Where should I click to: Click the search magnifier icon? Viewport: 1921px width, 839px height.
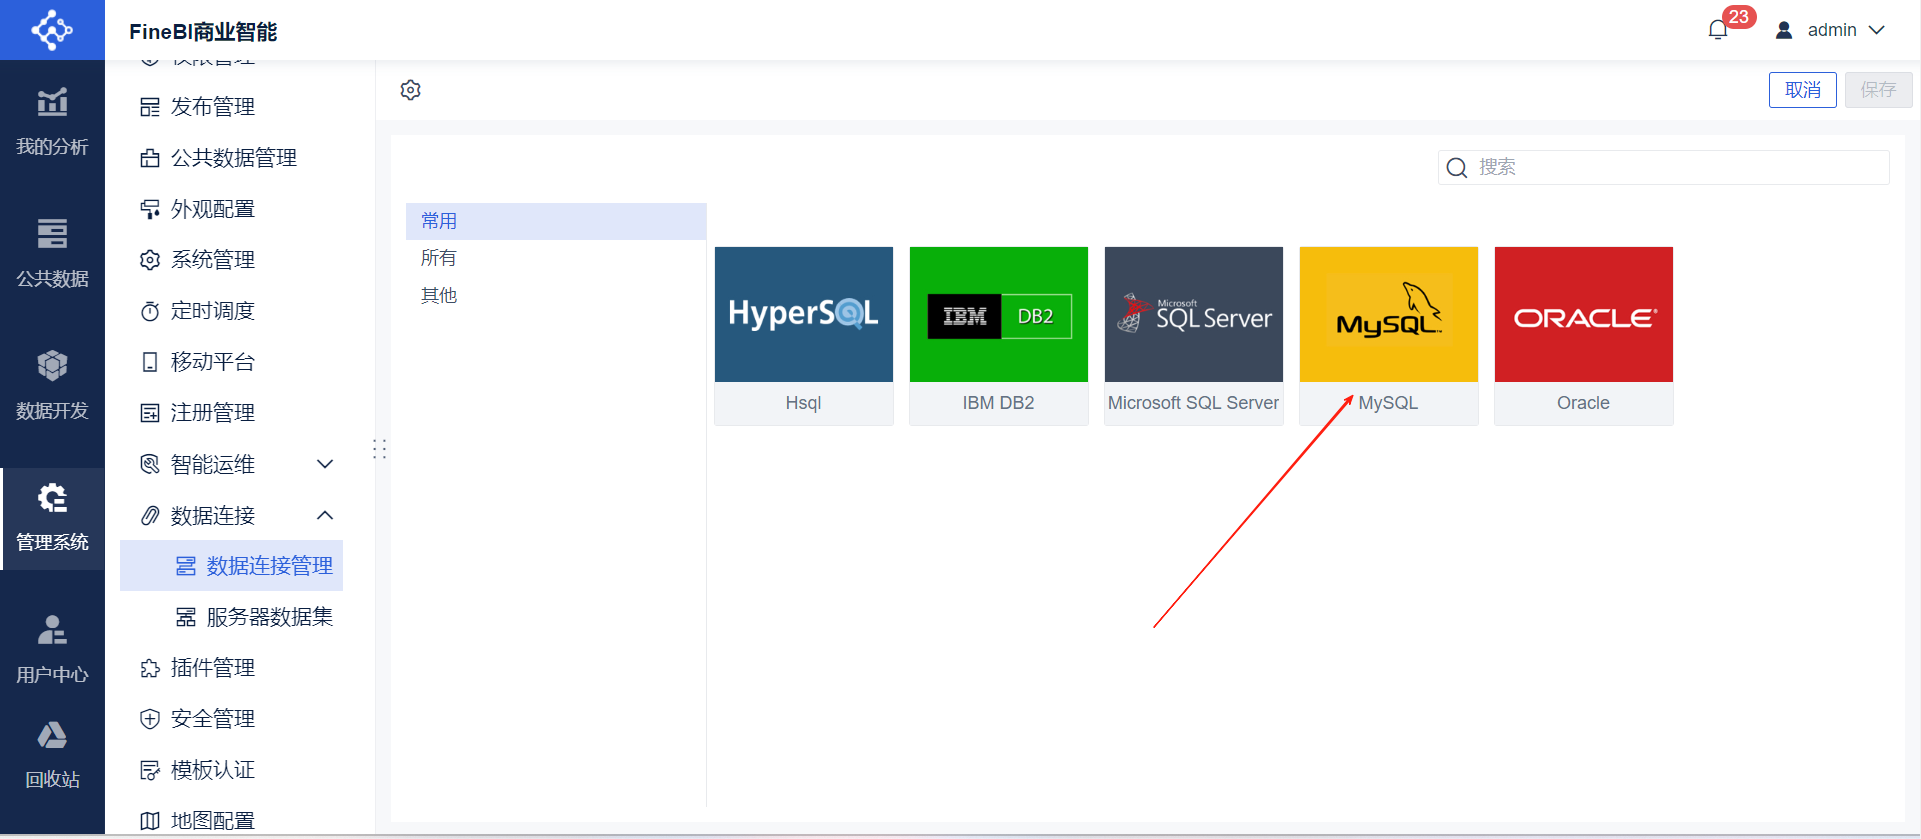tap(1457, 168)
